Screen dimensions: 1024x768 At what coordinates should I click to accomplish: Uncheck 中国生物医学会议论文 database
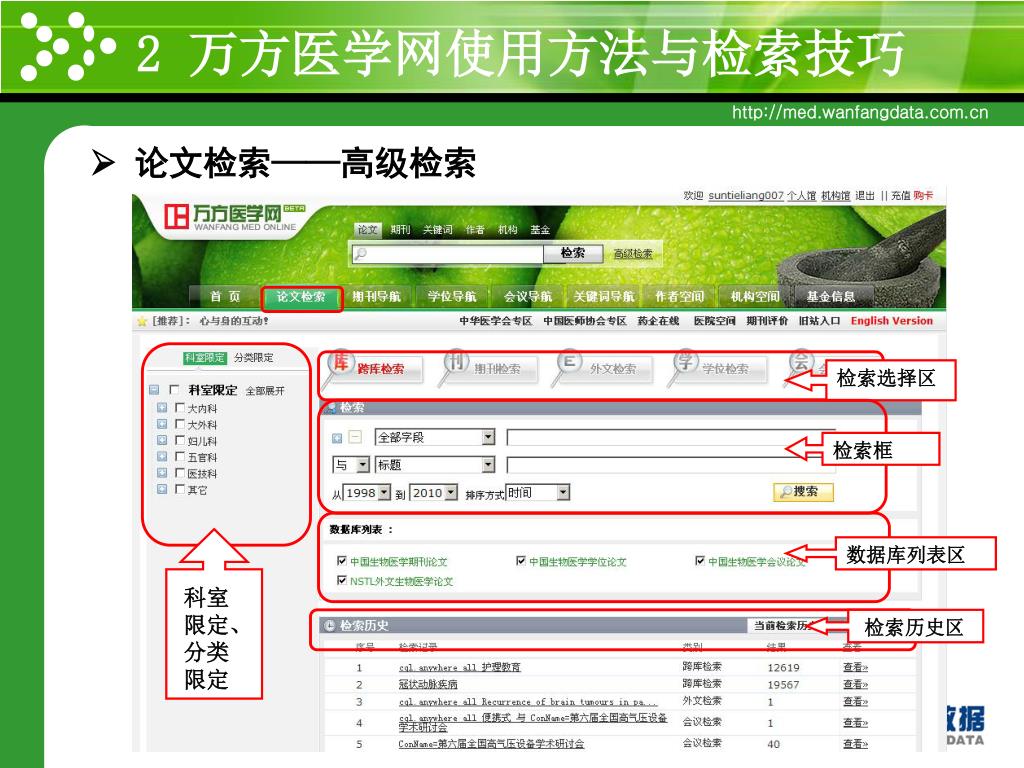pyautogui.click(x=700, y=561)
